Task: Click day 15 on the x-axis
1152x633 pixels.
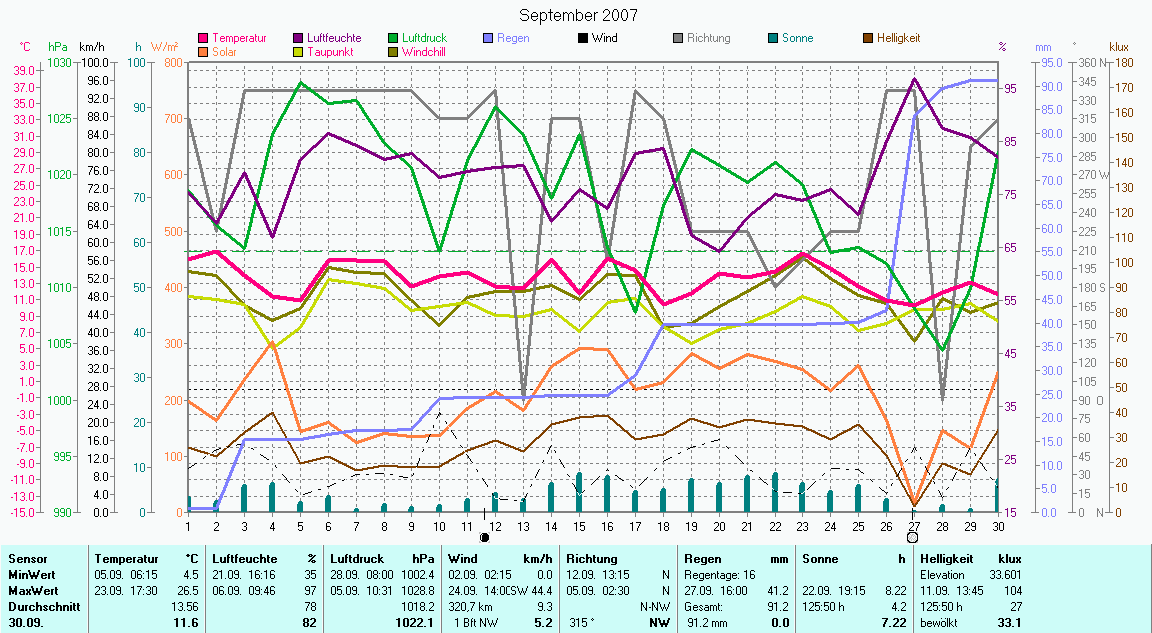Action: click(579, 525)
